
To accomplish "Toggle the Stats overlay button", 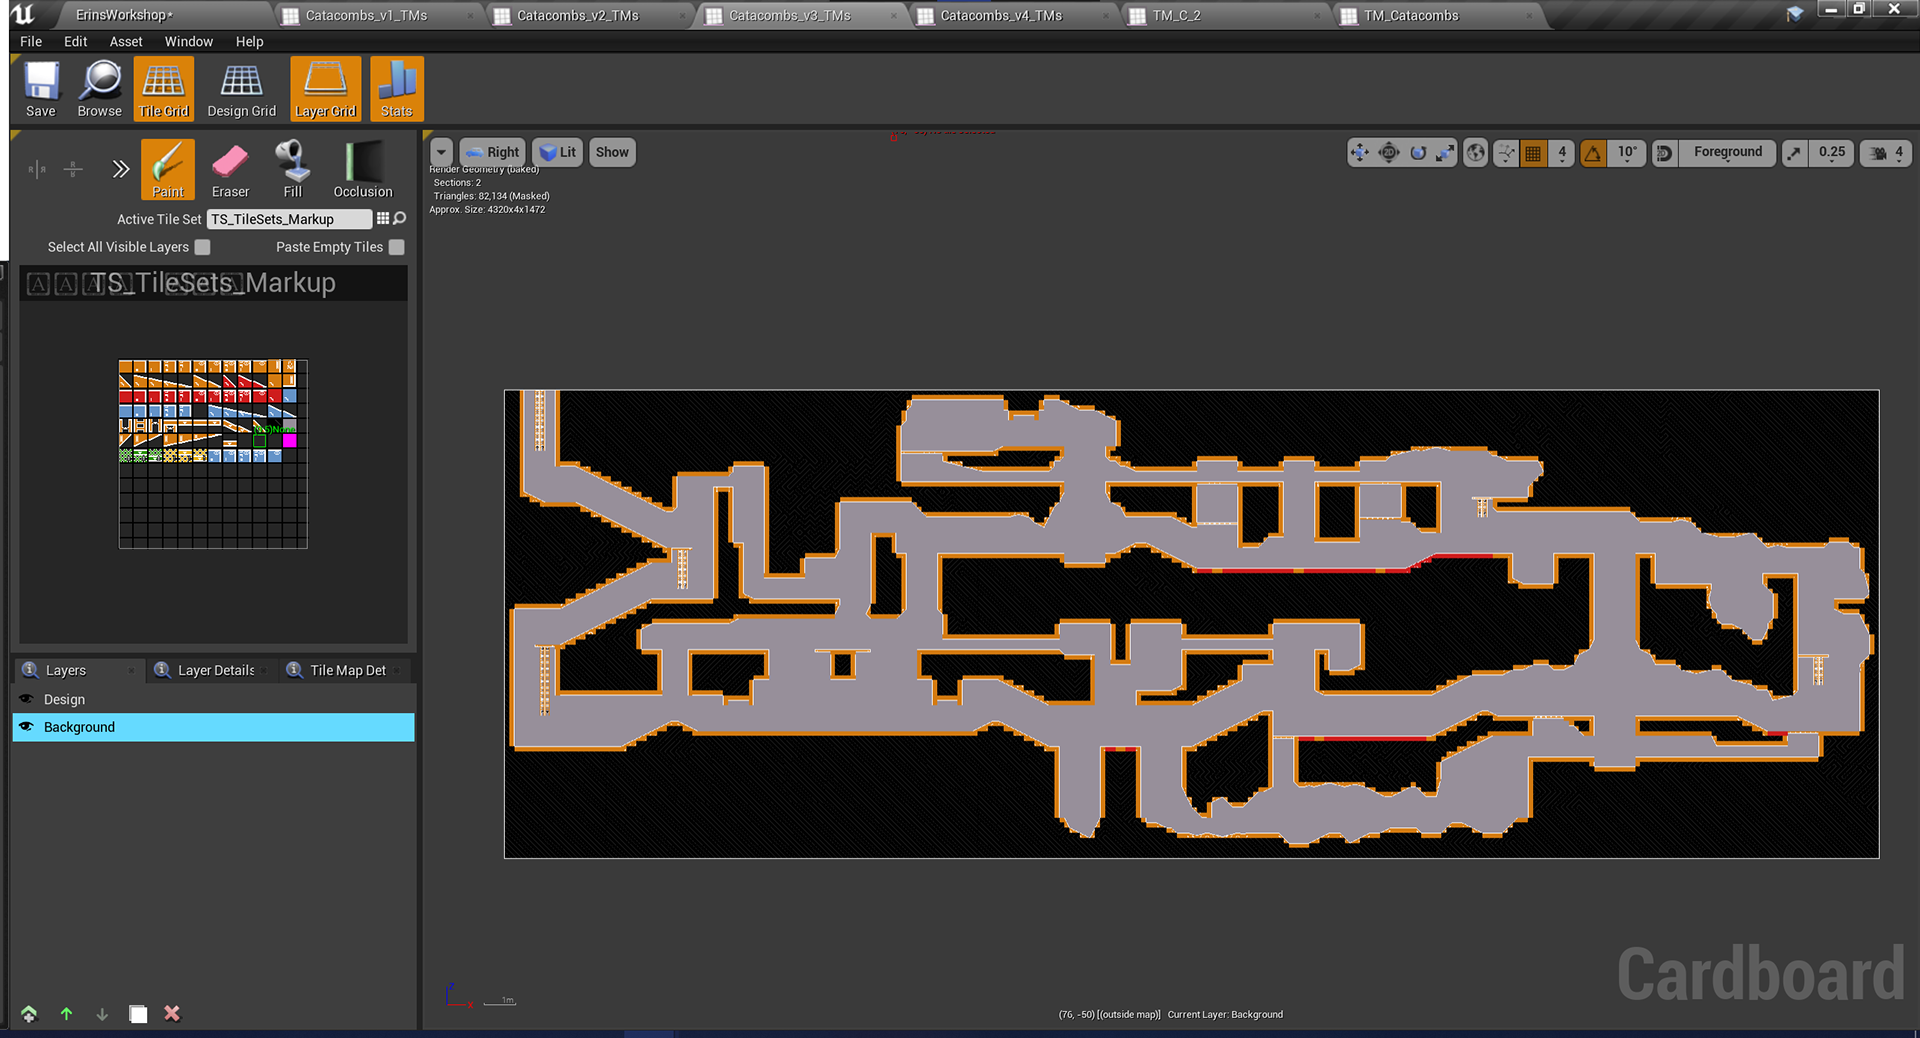I will point(397,89).
